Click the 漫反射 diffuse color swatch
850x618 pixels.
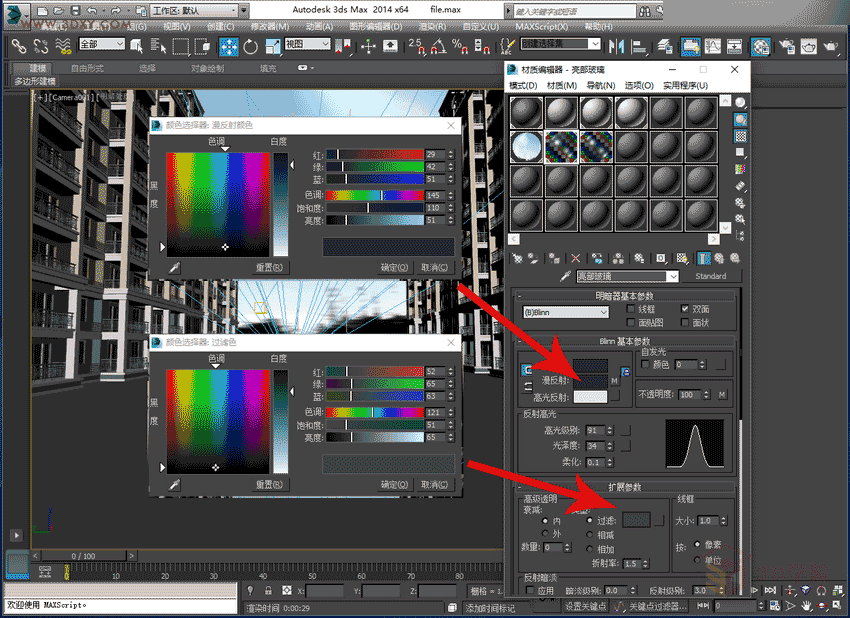click(x=590, y=381)
